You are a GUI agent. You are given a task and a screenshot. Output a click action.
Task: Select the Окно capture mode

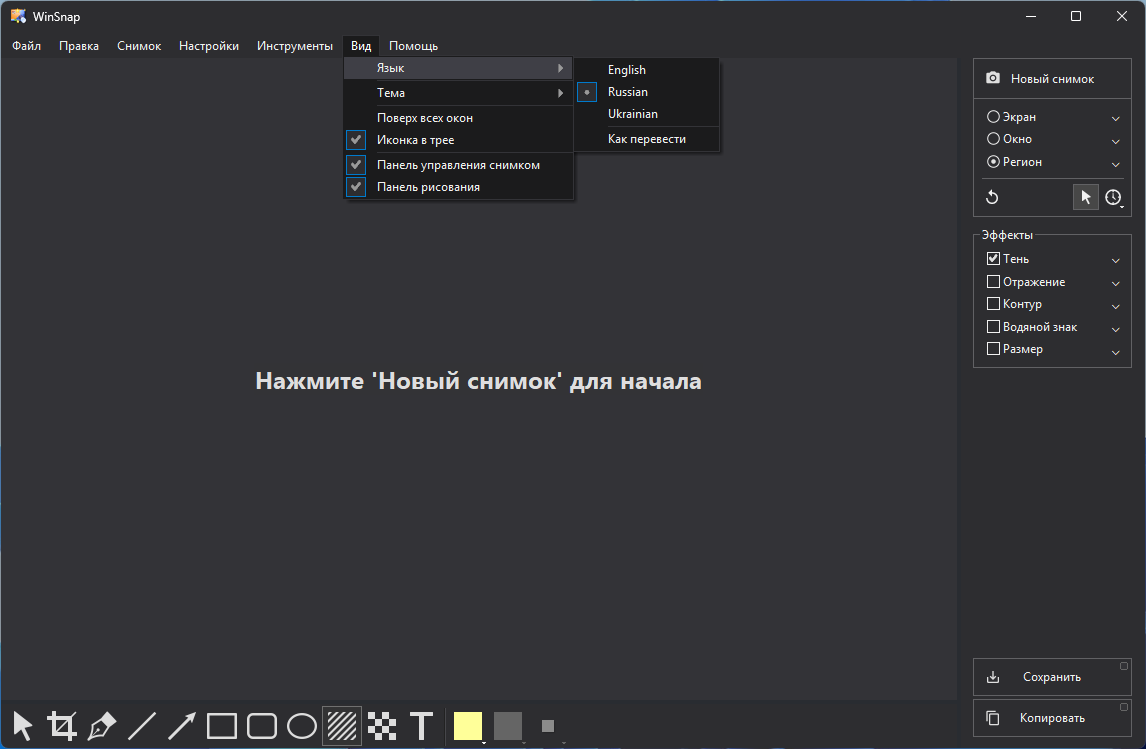(x=1009, y=139)
